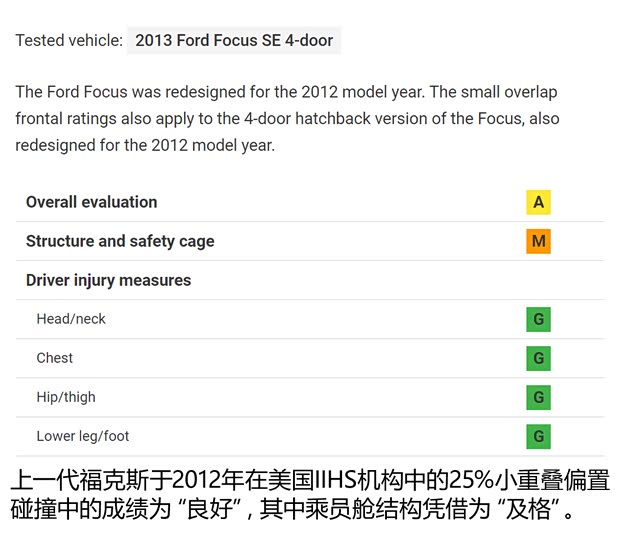Select the Lower leg/foot row label
The height and width of the screenshot is (536, 620).
pos(83,436)
